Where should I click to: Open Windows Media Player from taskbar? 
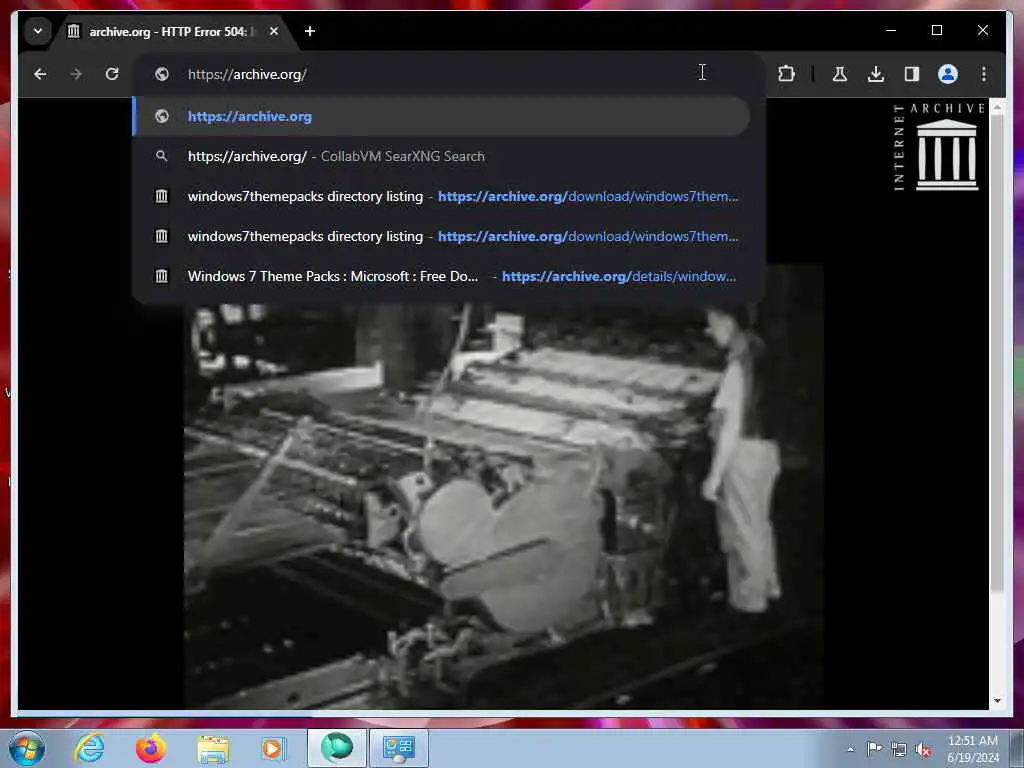point(274,748)
